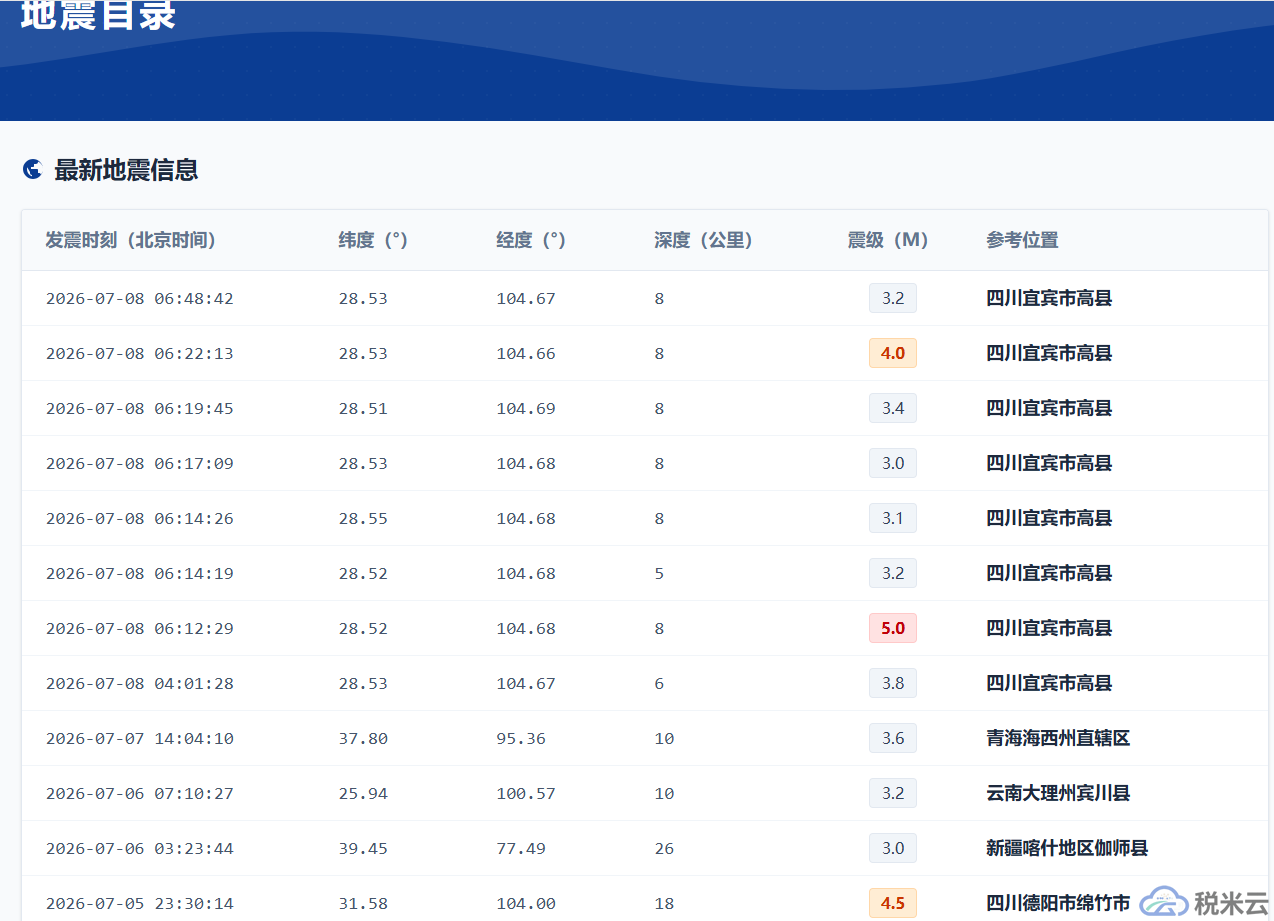Click the orange 4.5 magnitude badge
This screenshot has height=921, width=1274.
coord(893,903)
